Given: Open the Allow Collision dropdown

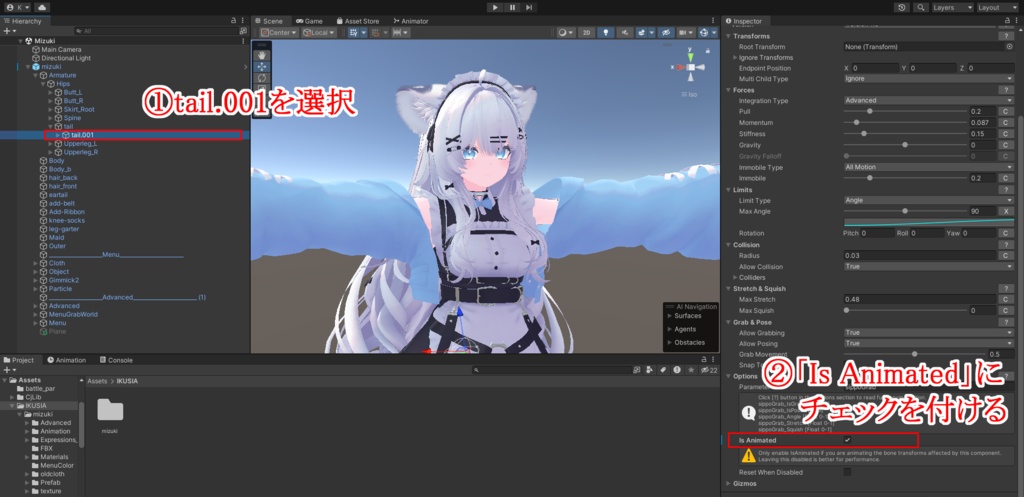Looking at the screenshot, I should point(928,266).
